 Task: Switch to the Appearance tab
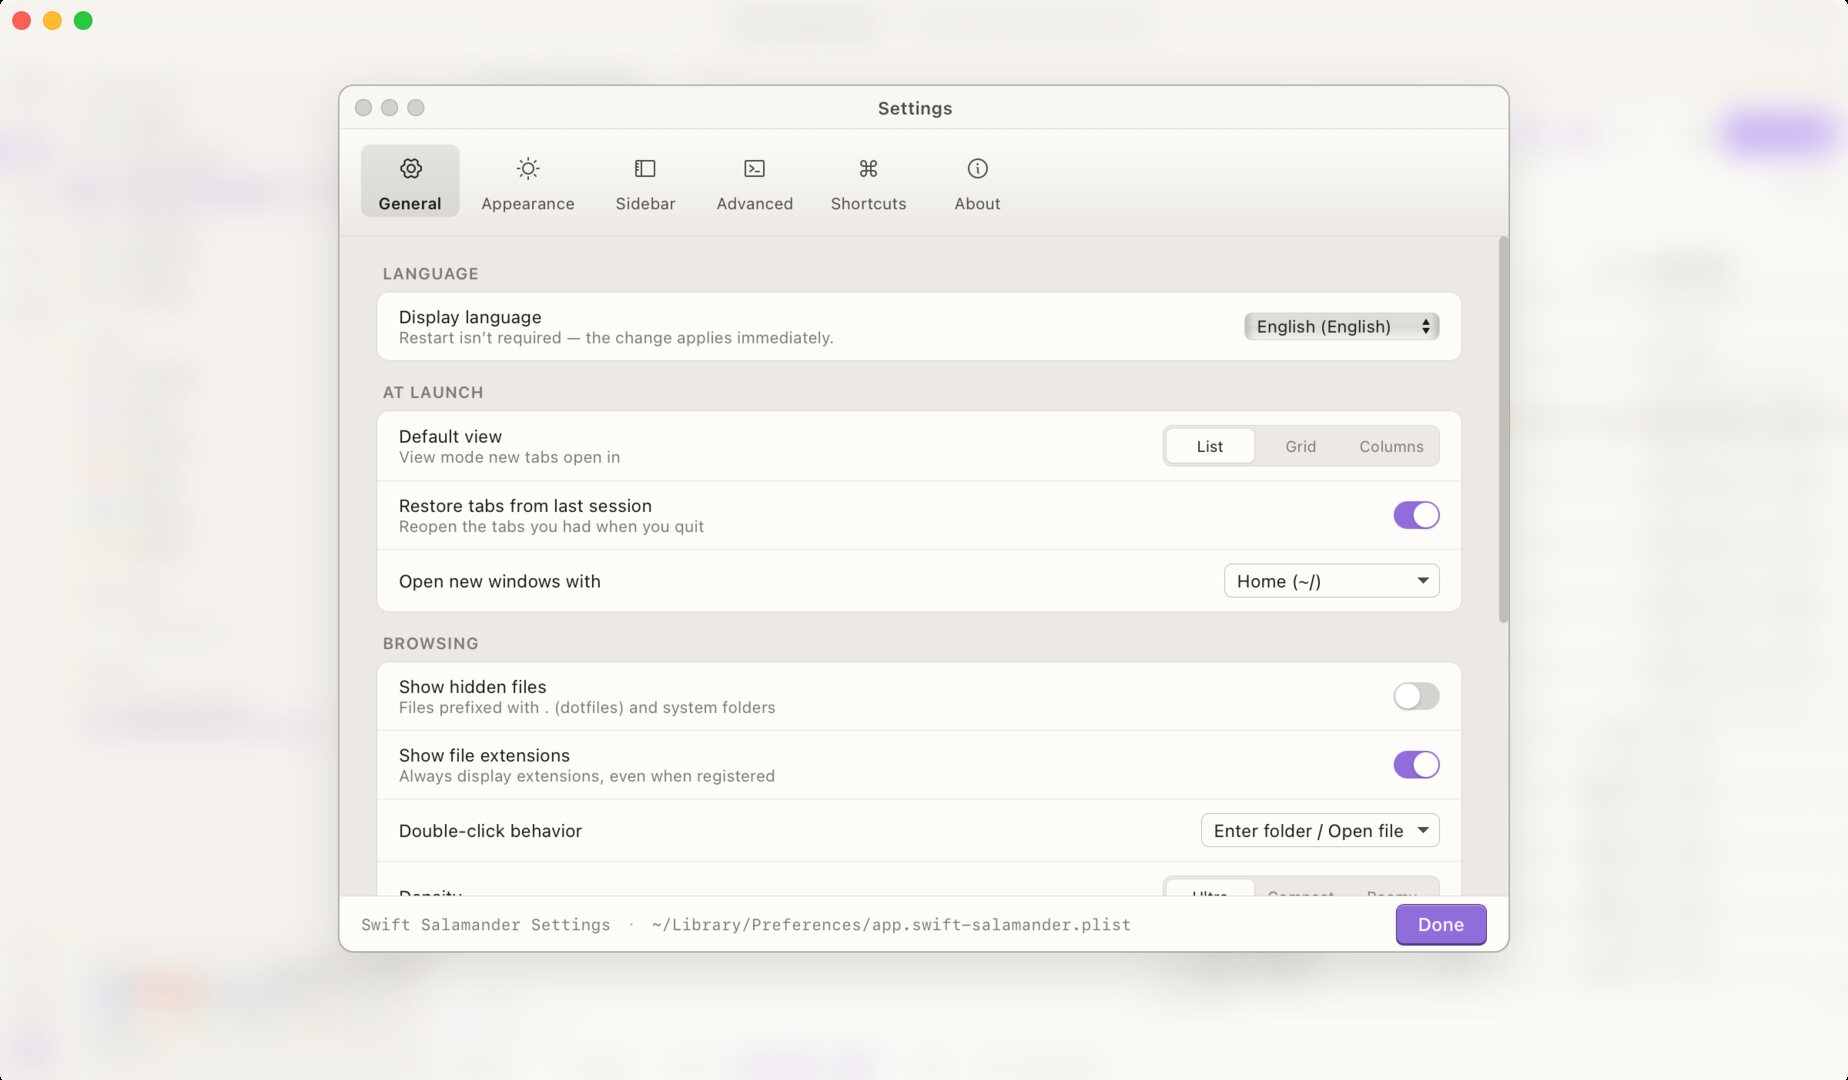pyautogui.click(x=527, y=182)
